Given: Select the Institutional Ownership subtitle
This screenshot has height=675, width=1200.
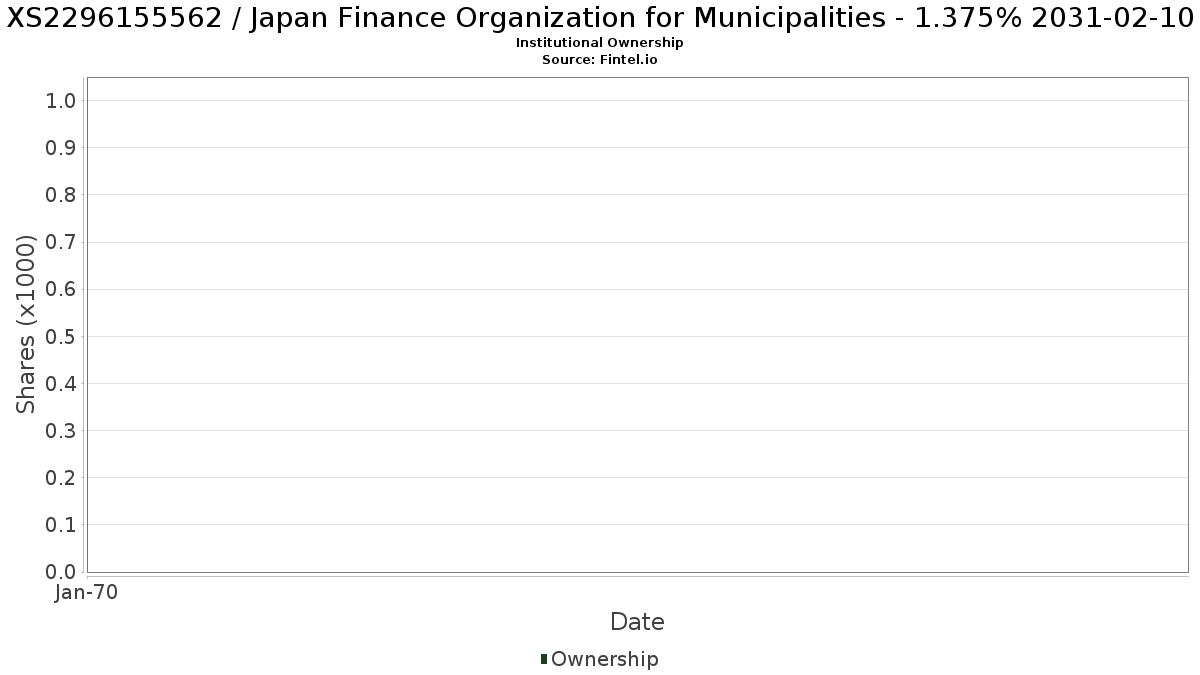Looking at the screenshot, I should pyautogui.click(x=599, y=43).
